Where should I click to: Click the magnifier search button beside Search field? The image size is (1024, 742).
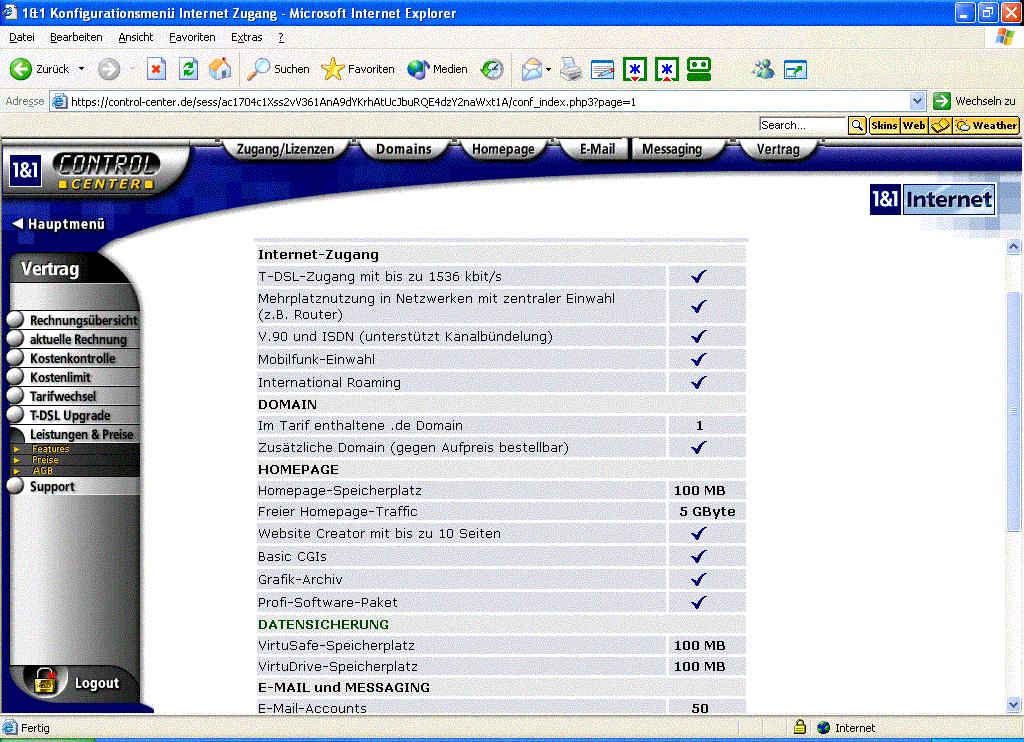857,125
